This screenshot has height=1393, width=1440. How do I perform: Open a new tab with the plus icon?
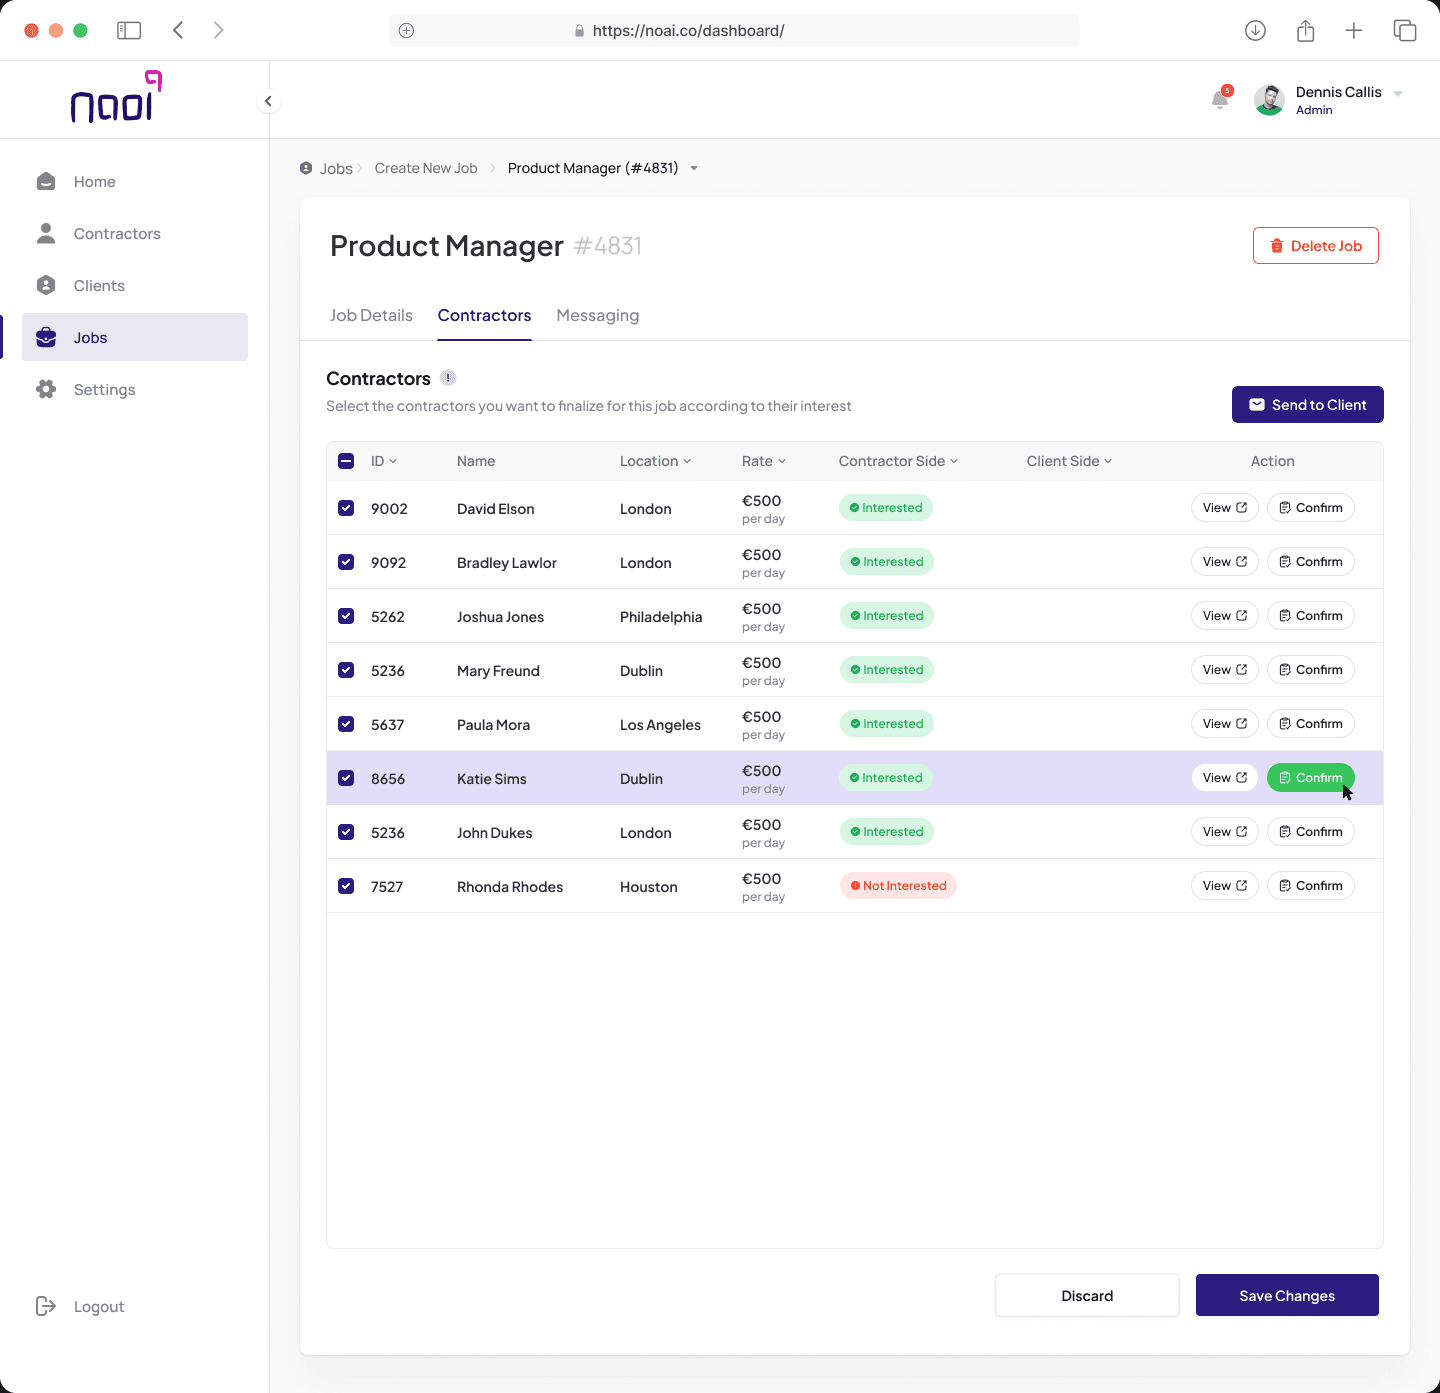tap(1354, 30)
